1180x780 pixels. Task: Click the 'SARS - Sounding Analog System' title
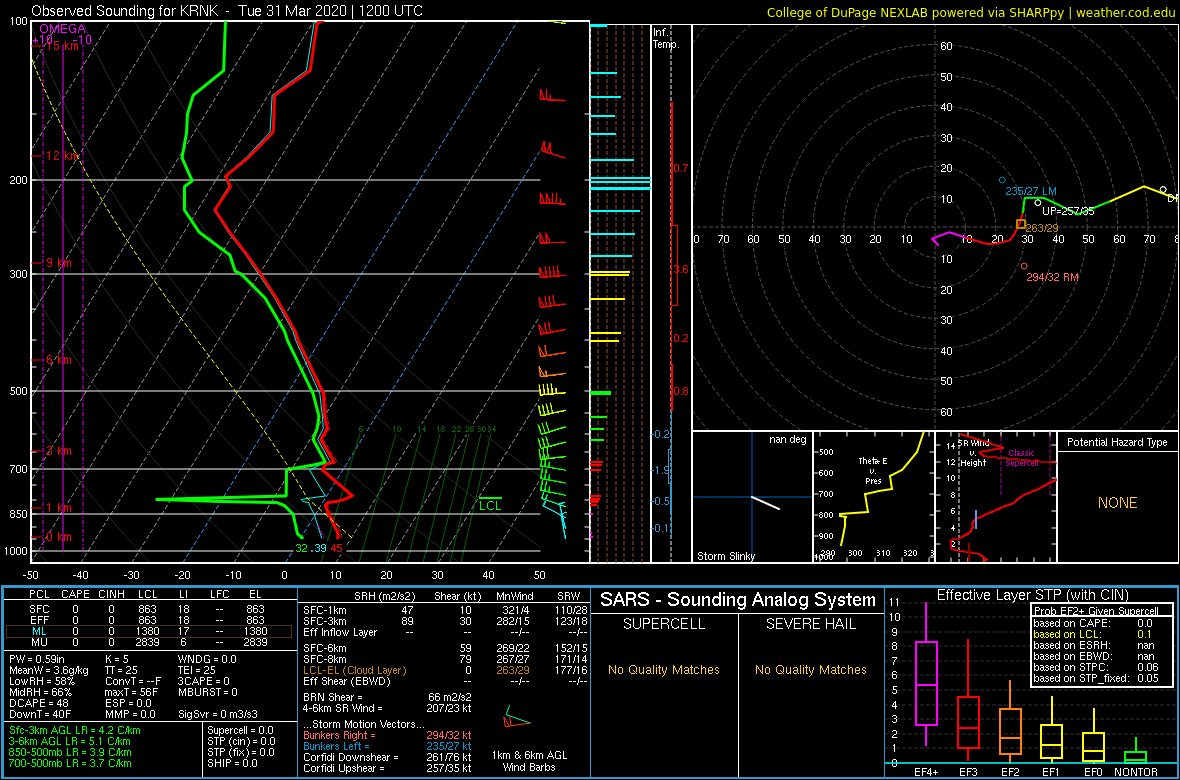(x=738, y=600)
